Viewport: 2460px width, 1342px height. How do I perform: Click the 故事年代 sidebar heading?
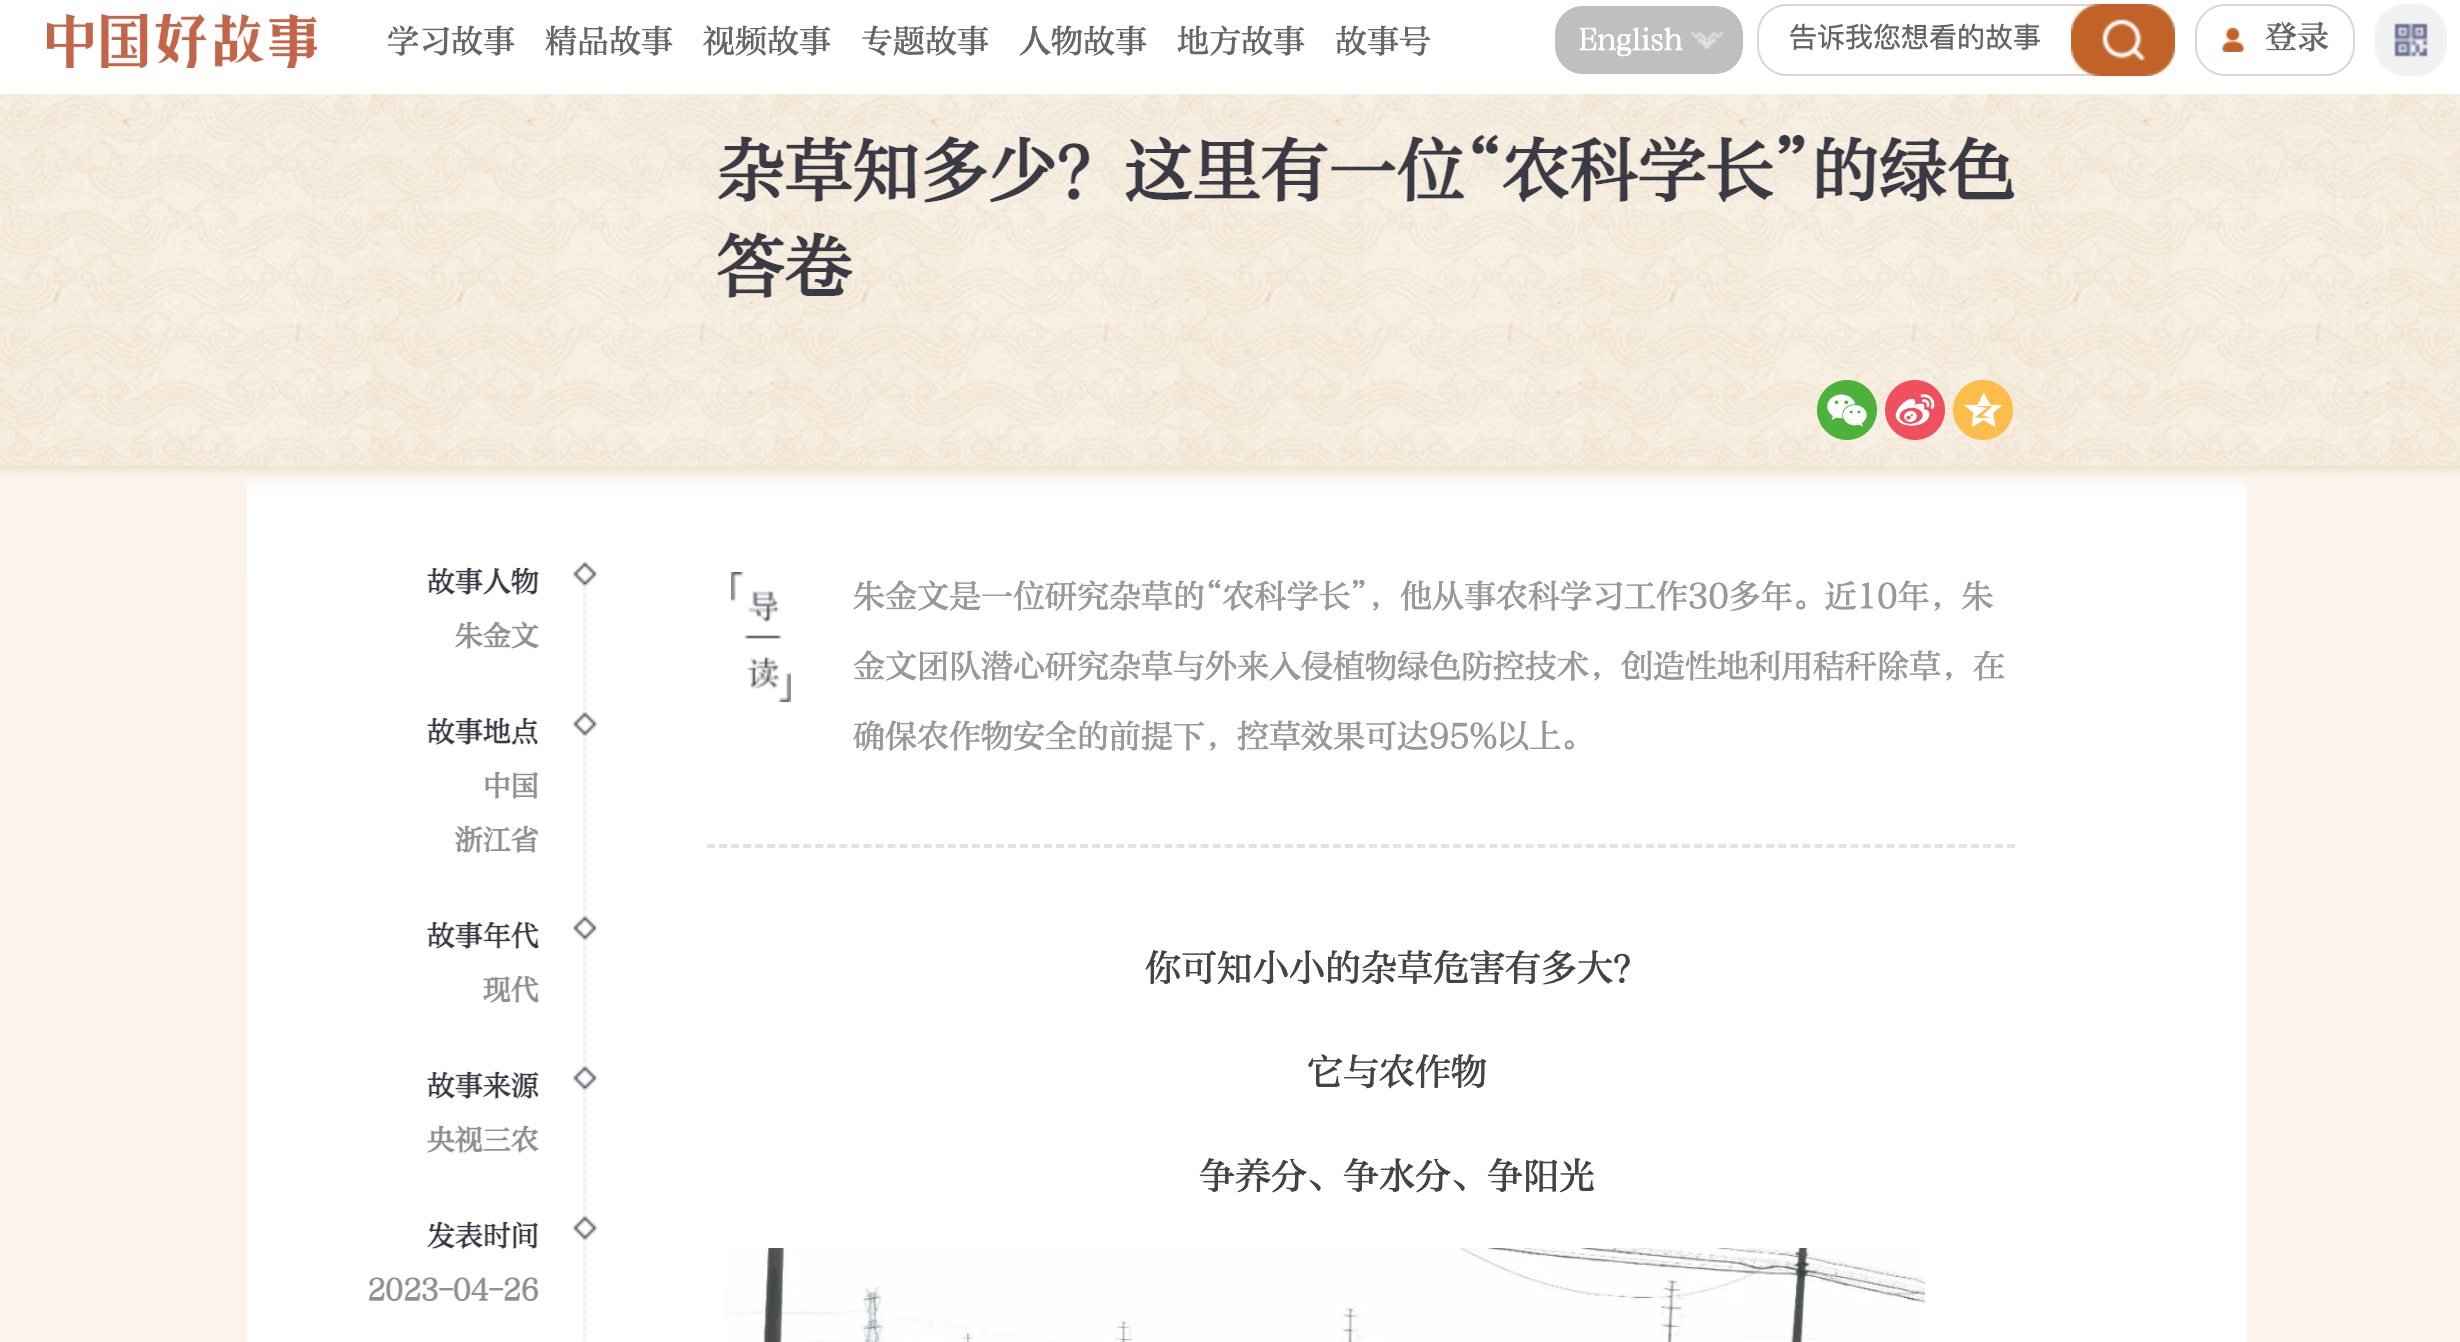pyautogui.click(x=483, y=935)
